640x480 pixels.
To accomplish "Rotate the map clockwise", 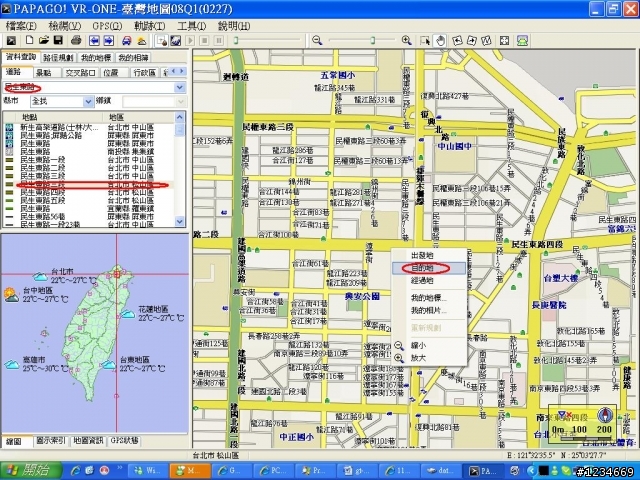I will (472, 40).
